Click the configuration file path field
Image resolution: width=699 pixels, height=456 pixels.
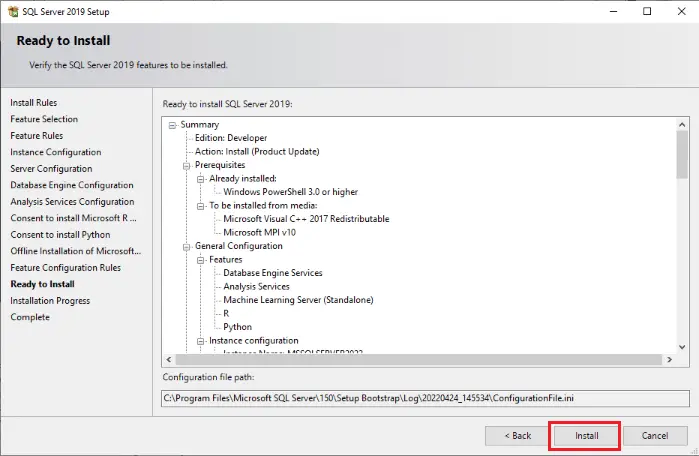tap(425, 398)
